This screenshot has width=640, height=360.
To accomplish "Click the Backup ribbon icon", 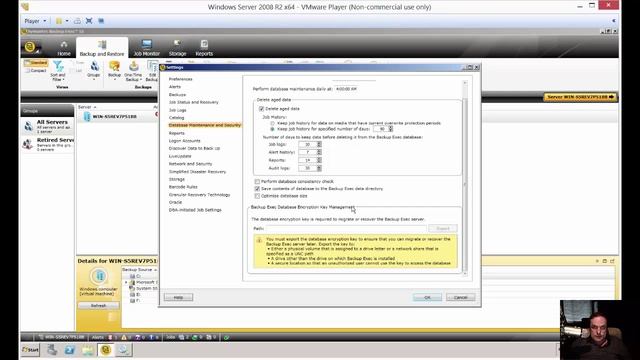I will [x=114, y=70].
